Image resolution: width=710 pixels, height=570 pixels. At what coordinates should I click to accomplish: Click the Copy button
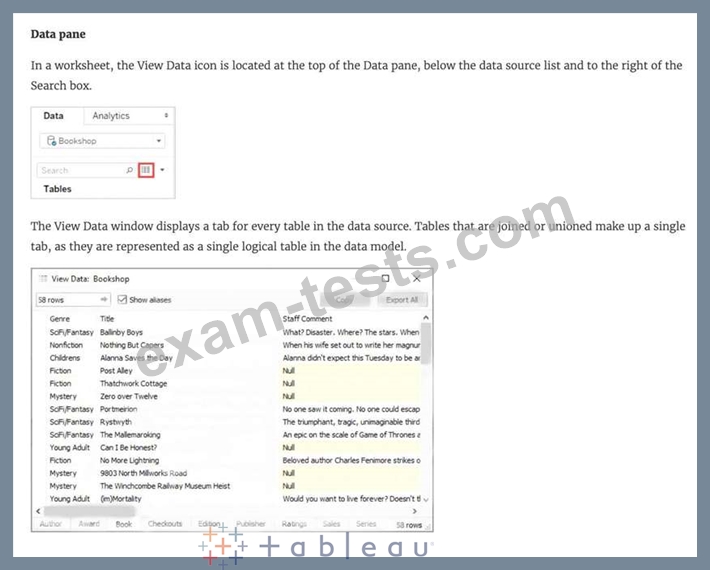tap(345, 300)
